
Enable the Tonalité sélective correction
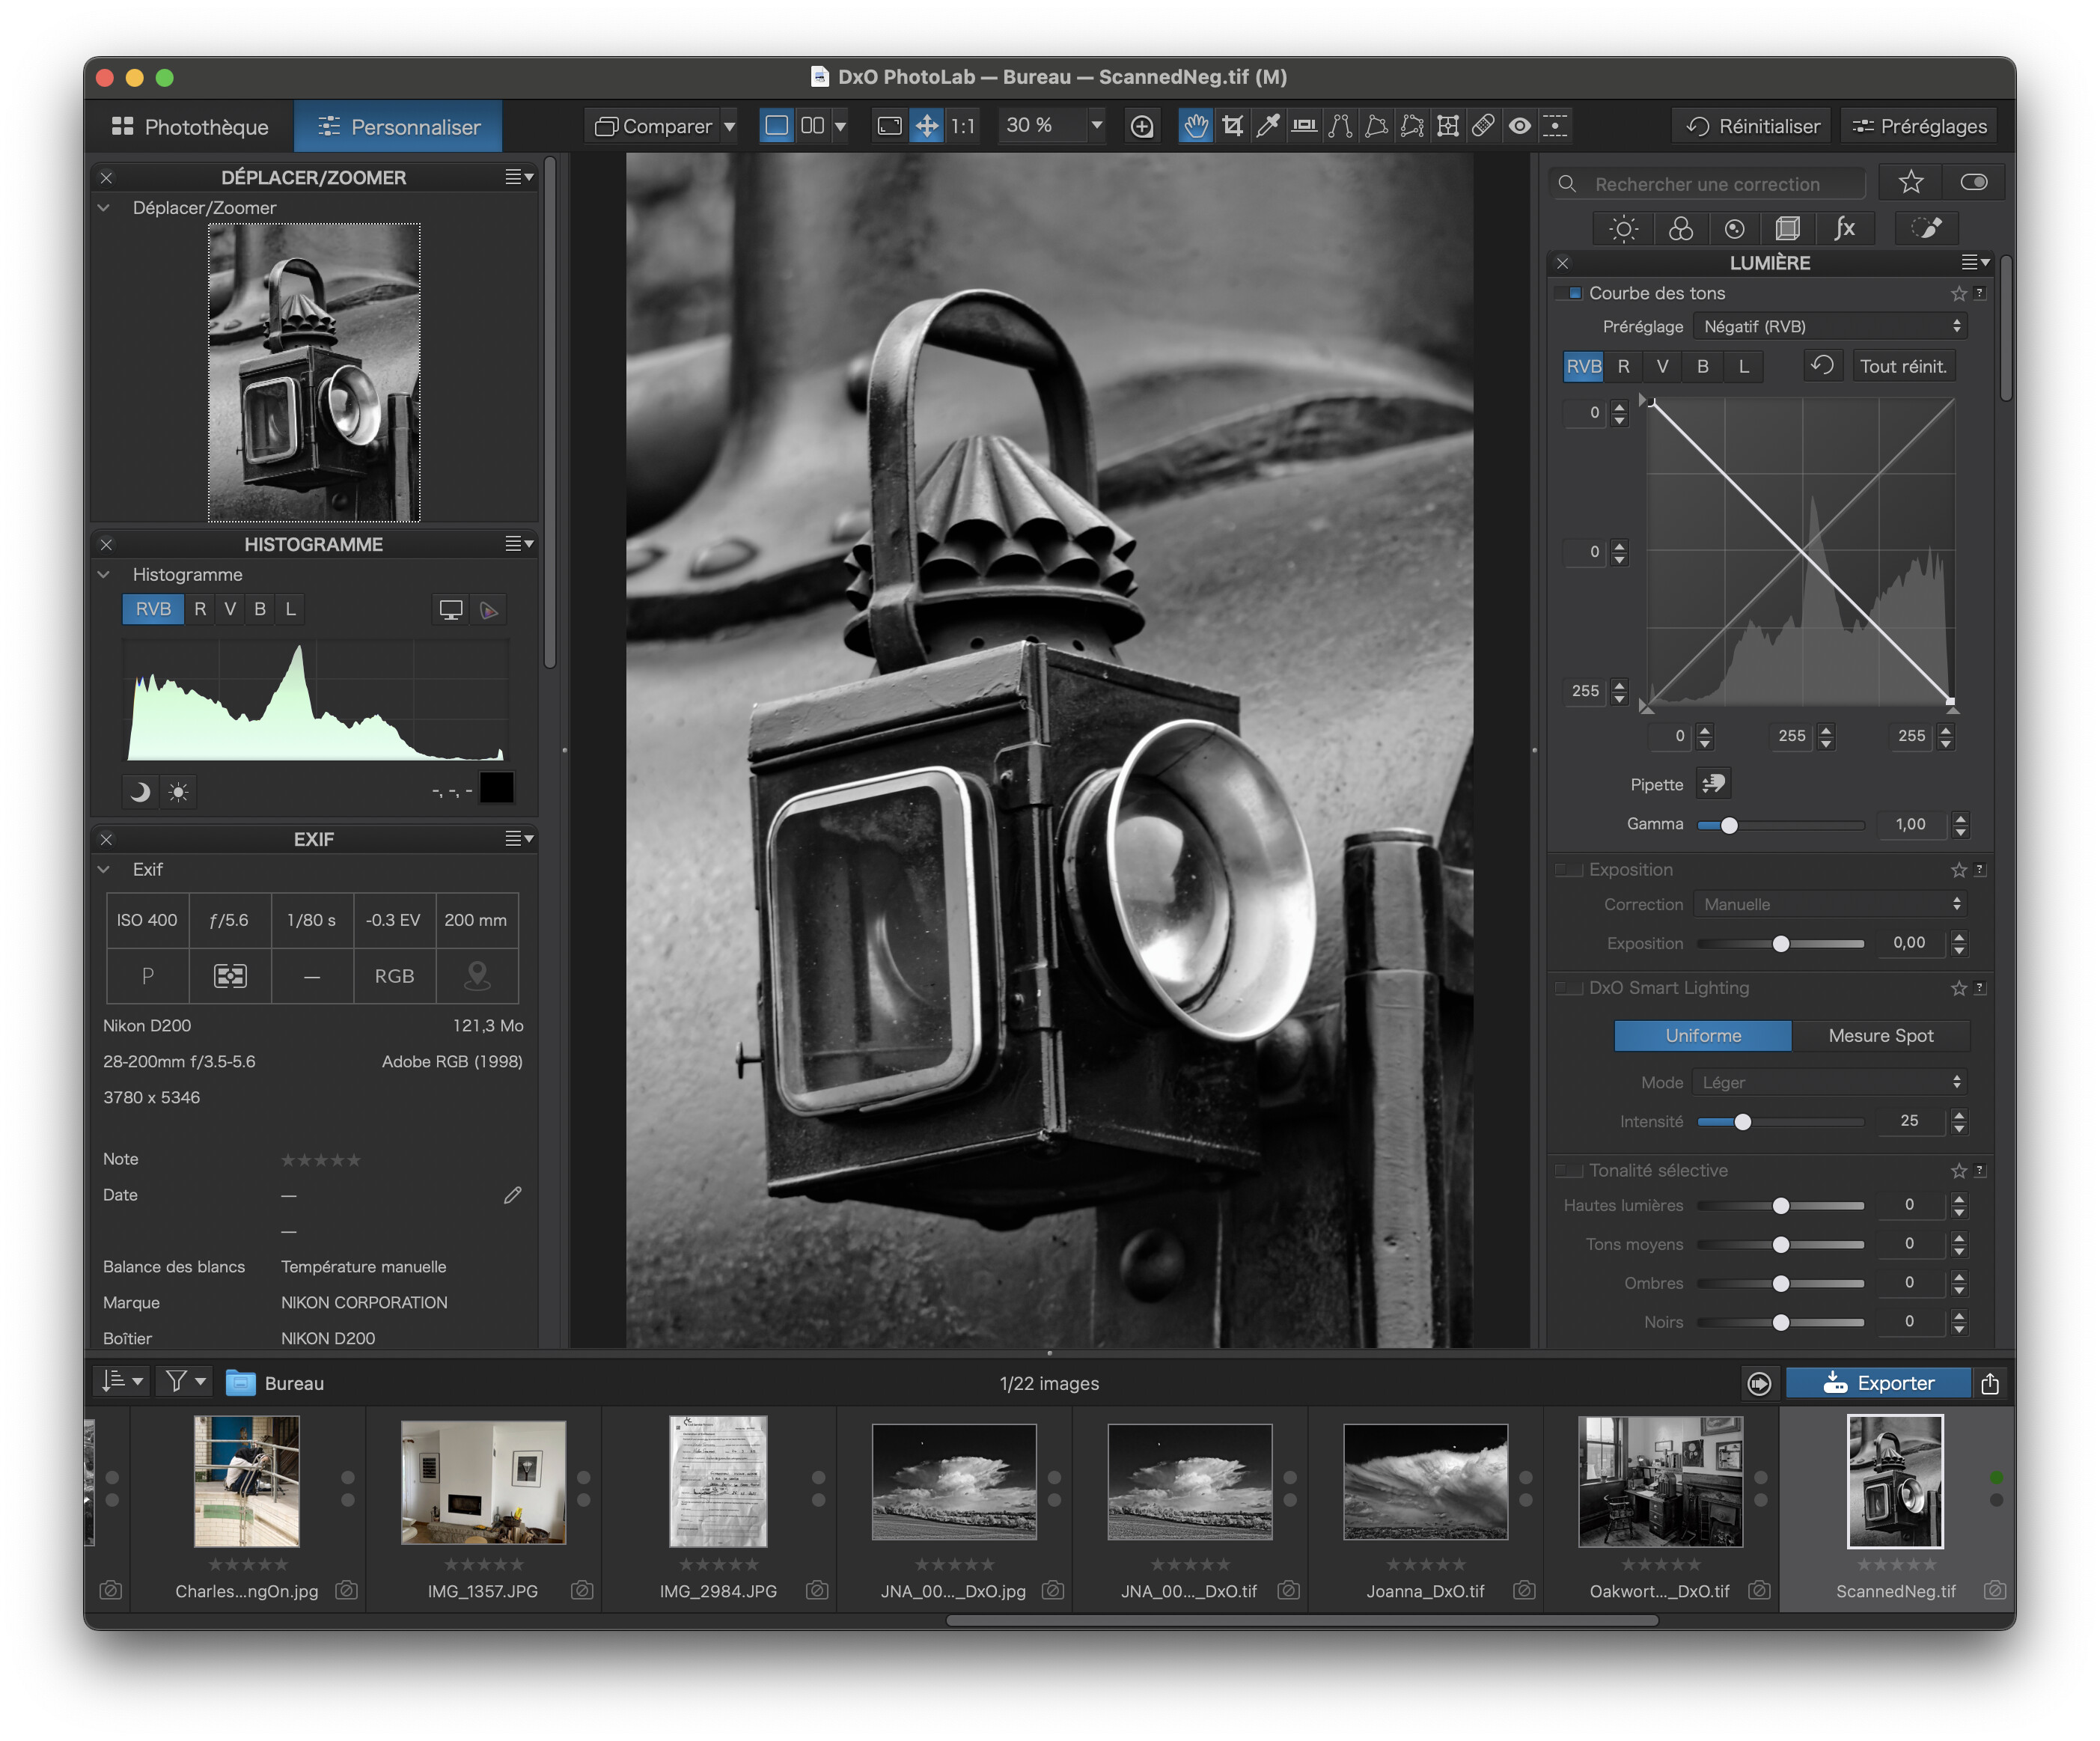[1567, 1170]
